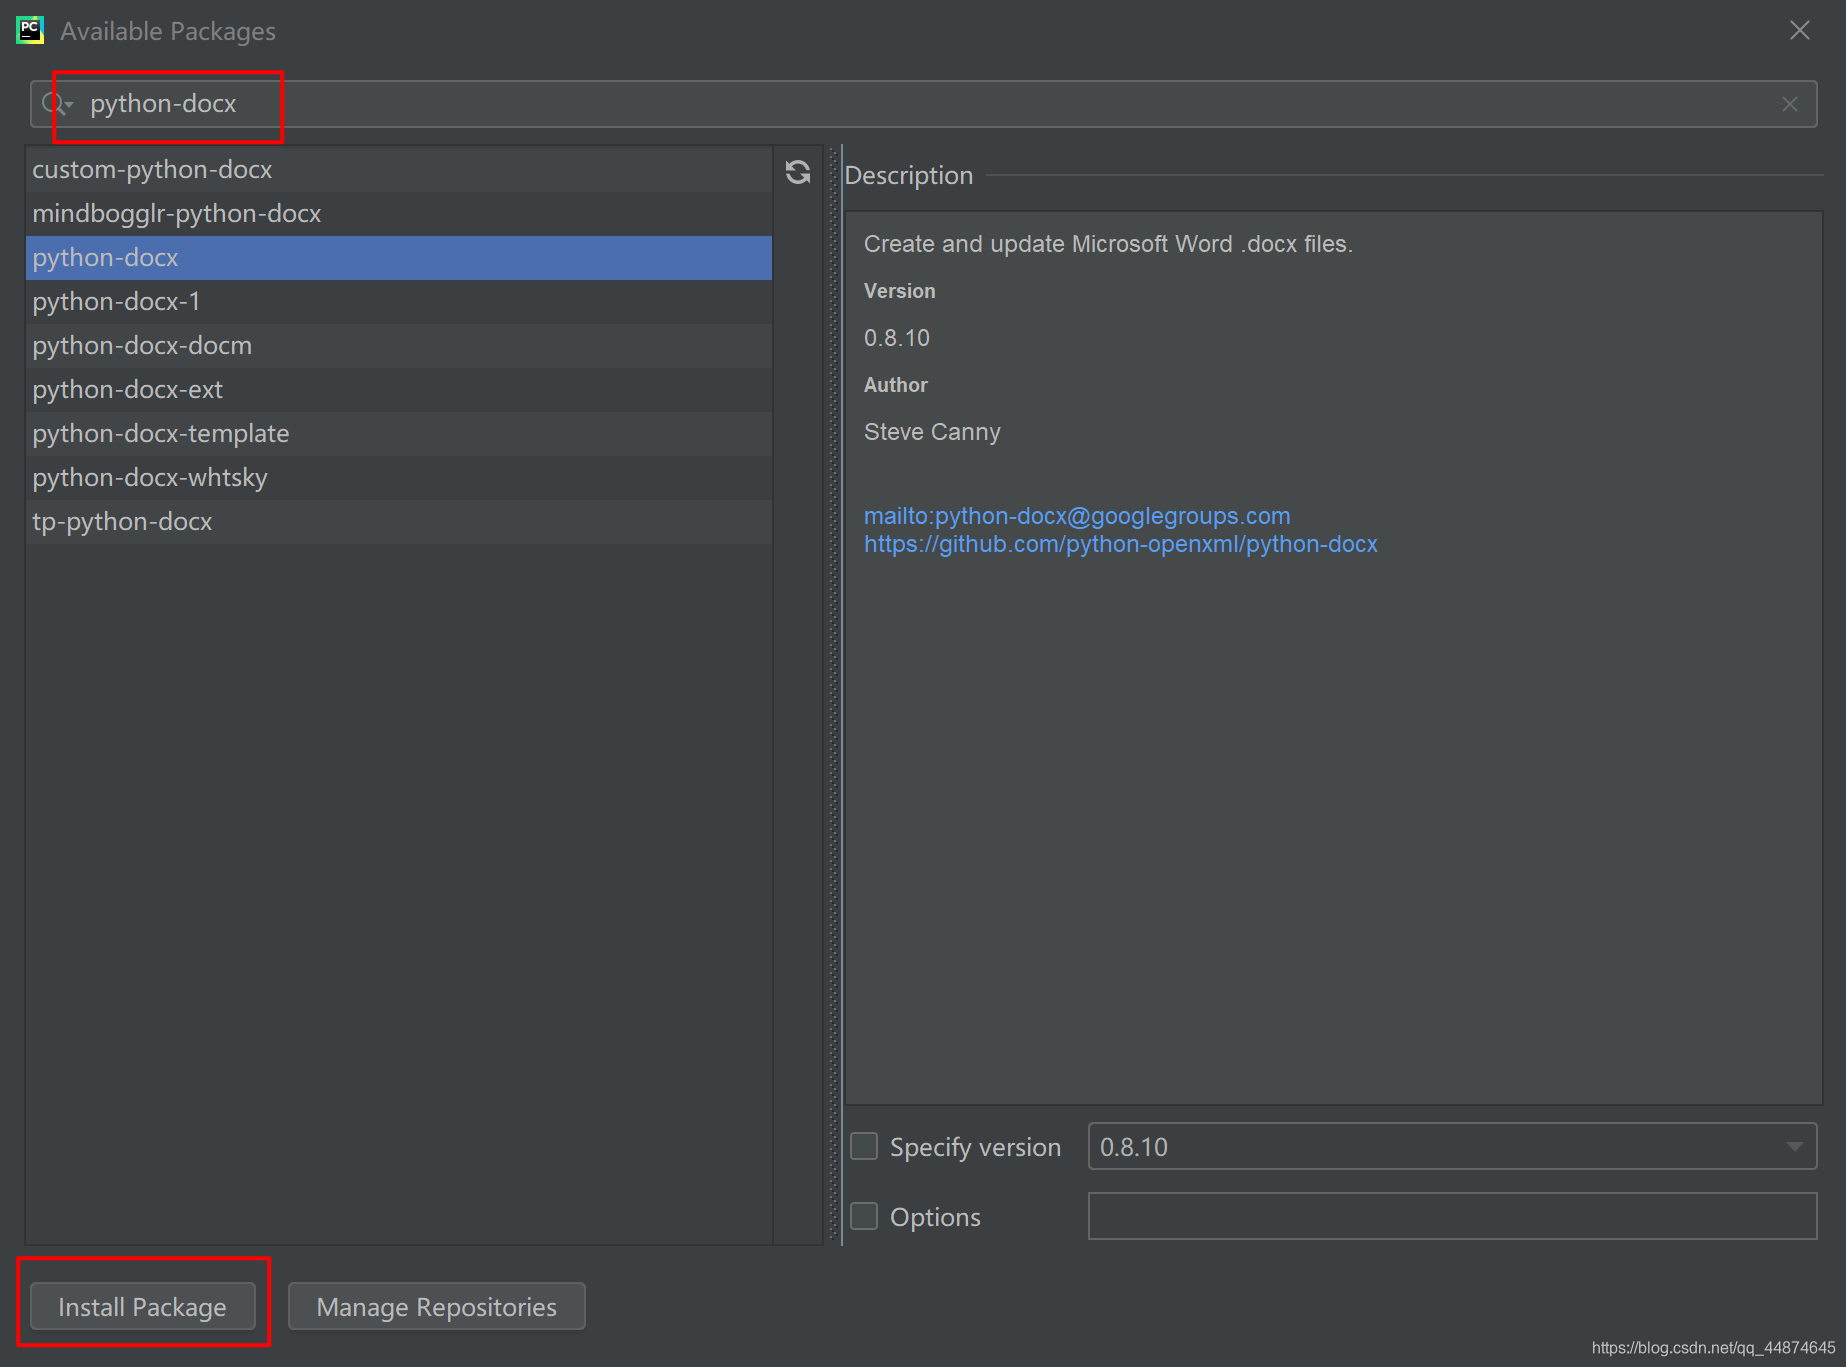The height and width of the screenshot is (1367, 1846).
Task: Click the Options text input field
Action: (x=1452, y=1216)
